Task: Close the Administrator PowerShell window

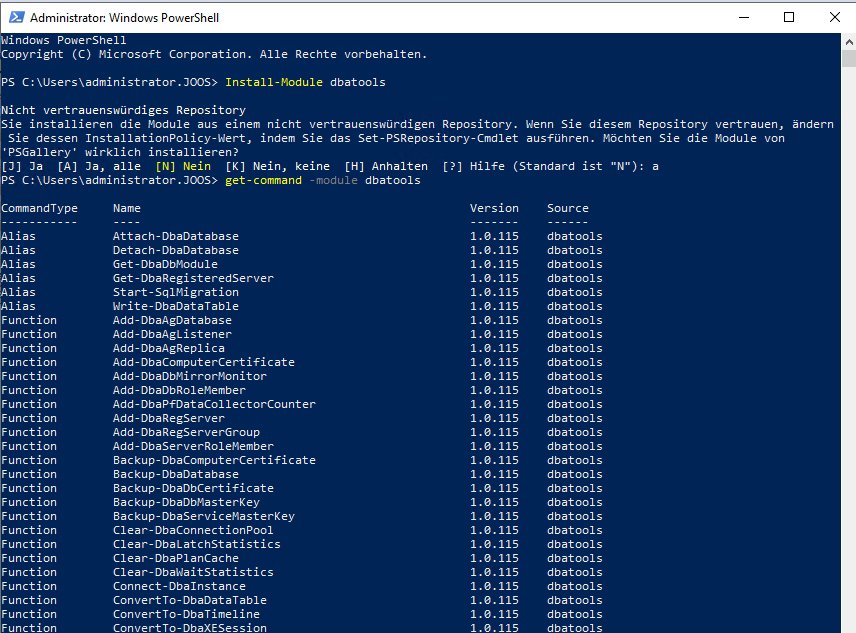Action: click(832, 17)
